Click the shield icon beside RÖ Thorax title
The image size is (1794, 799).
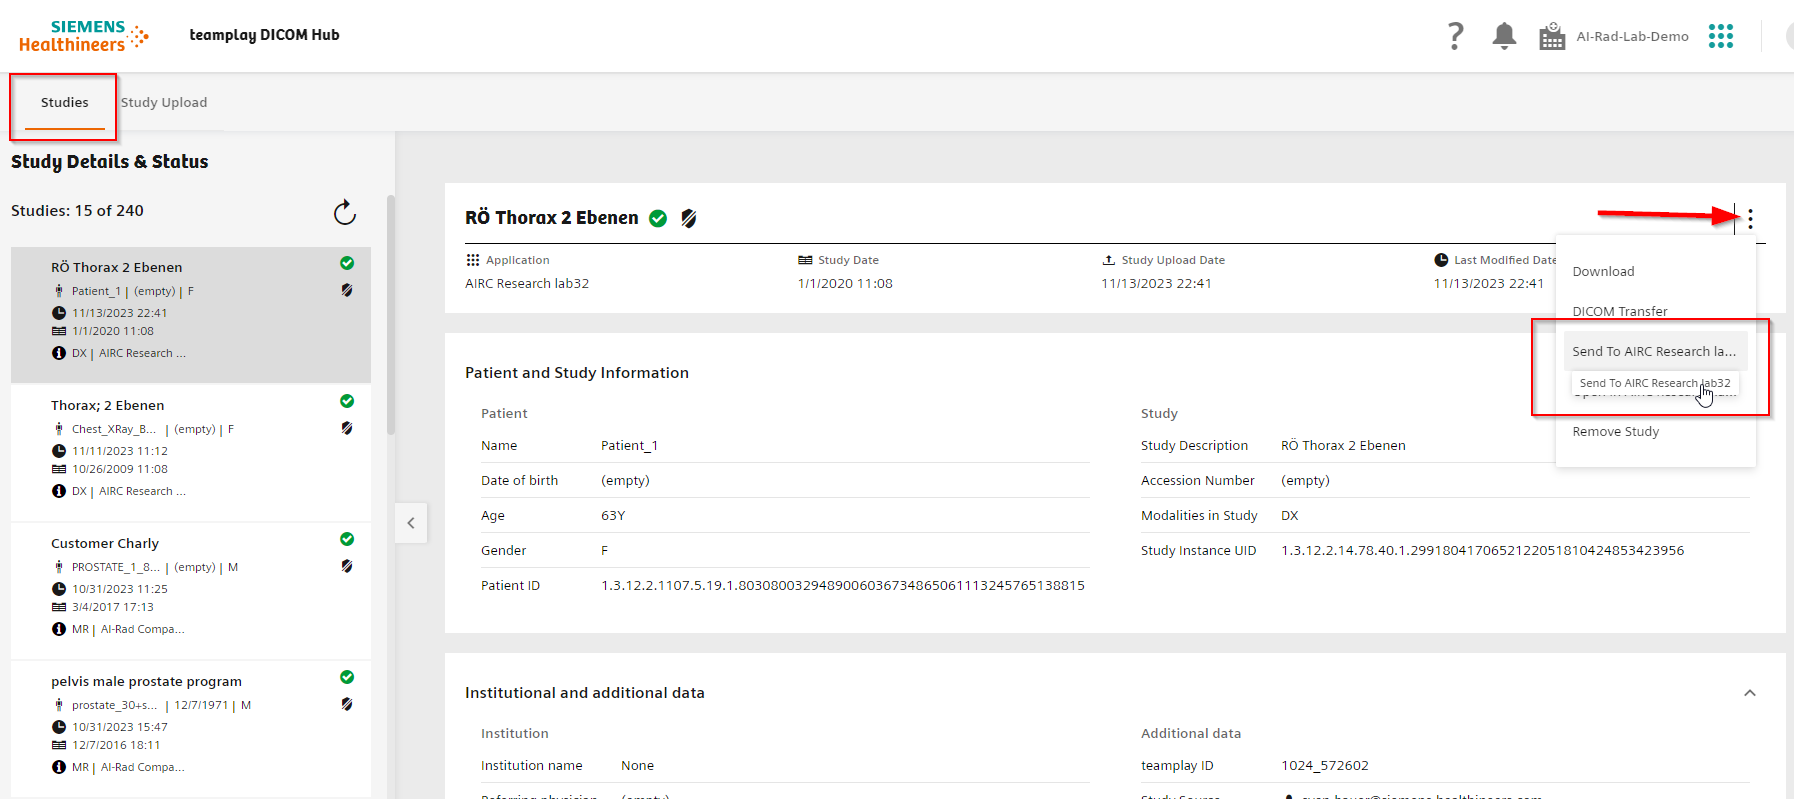tap(689, 218)
